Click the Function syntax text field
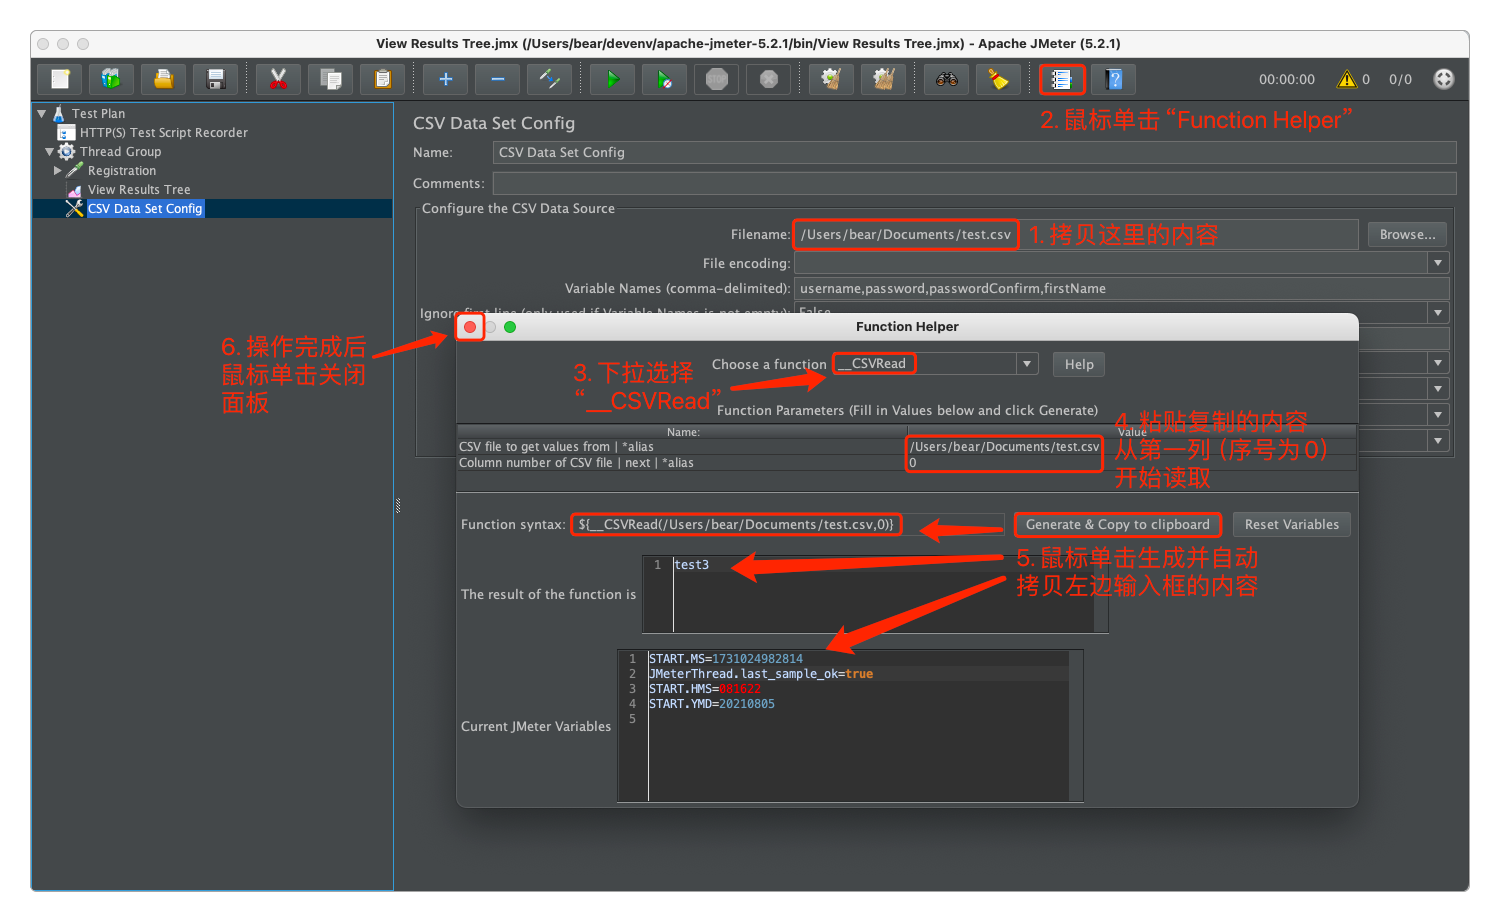The height and width of the screenshot is (922, 1500). pos(788,524)
